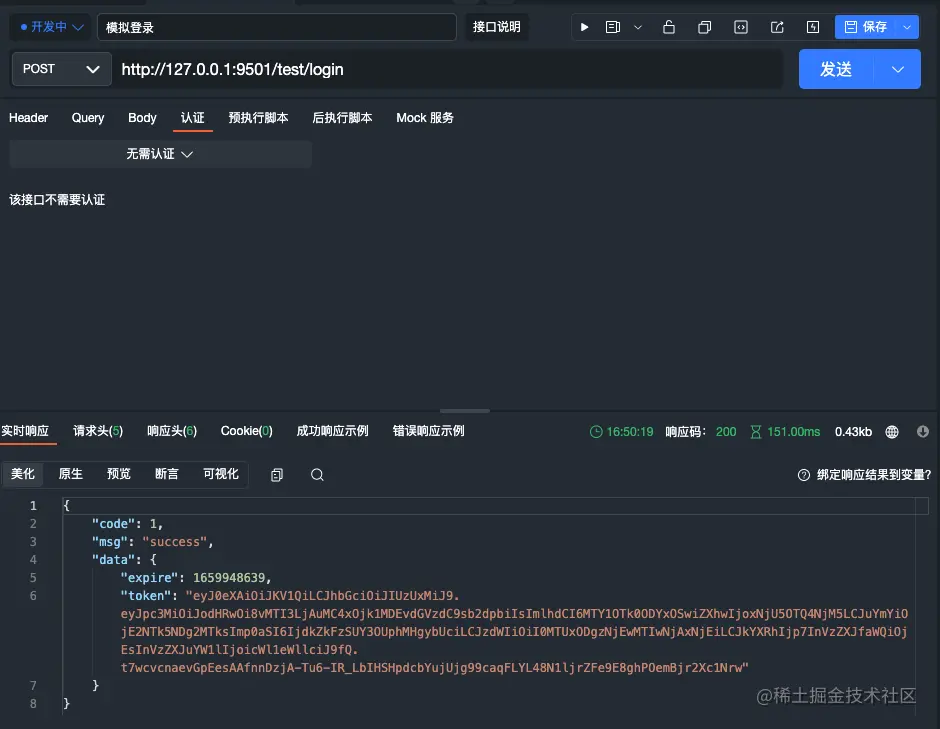This screenshot has width=940, height=729.
Task: Click the download response icon
Action: pyautogui.click(x=923, y=432)
